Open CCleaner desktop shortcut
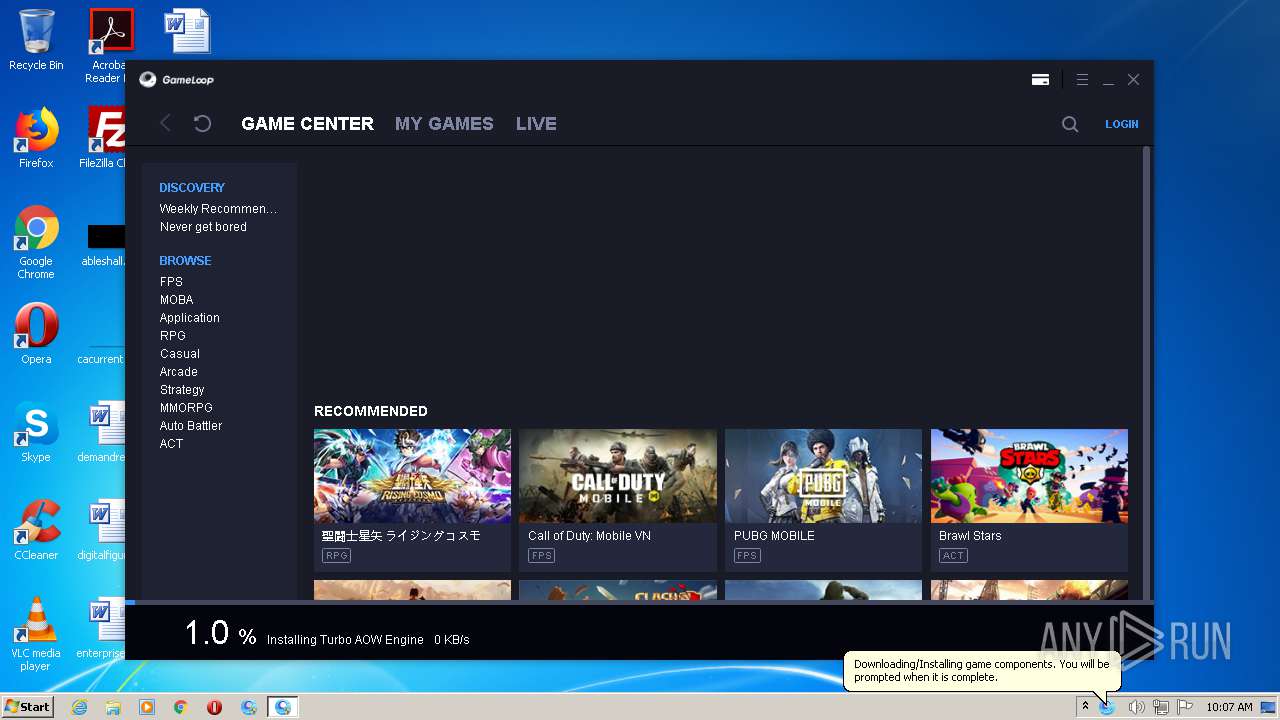Image resolution: width=1280 pixels, height=720 pixels. [36, 530]
